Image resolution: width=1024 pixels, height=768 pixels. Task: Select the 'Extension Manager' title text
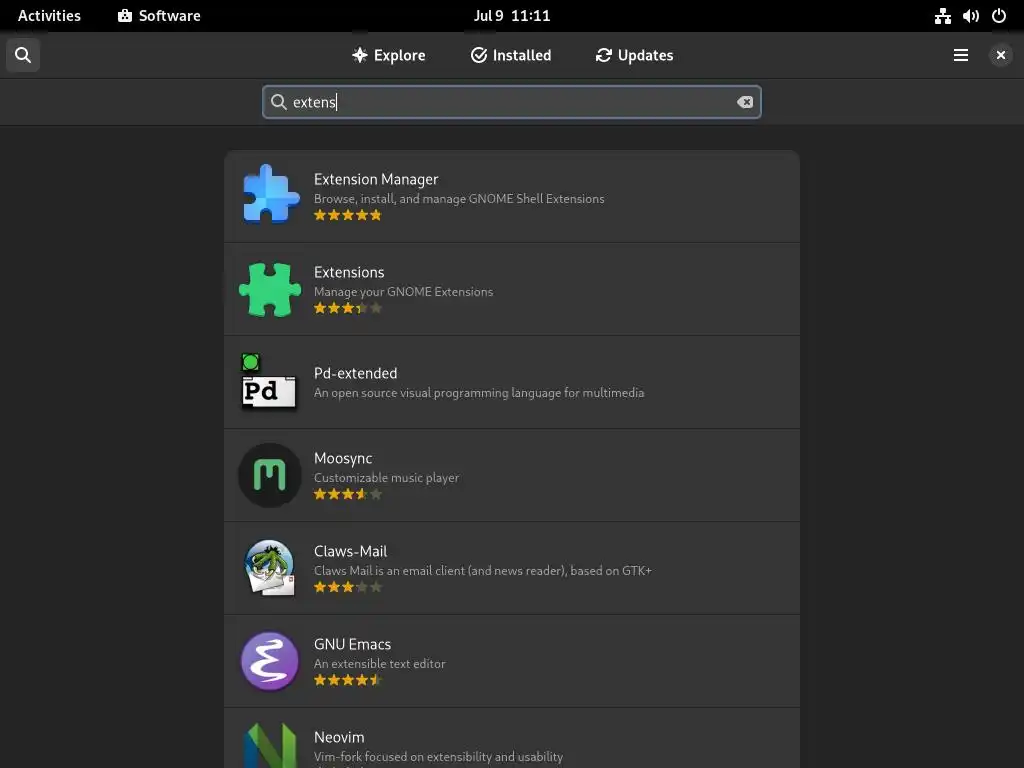click(x=376, y=180)
